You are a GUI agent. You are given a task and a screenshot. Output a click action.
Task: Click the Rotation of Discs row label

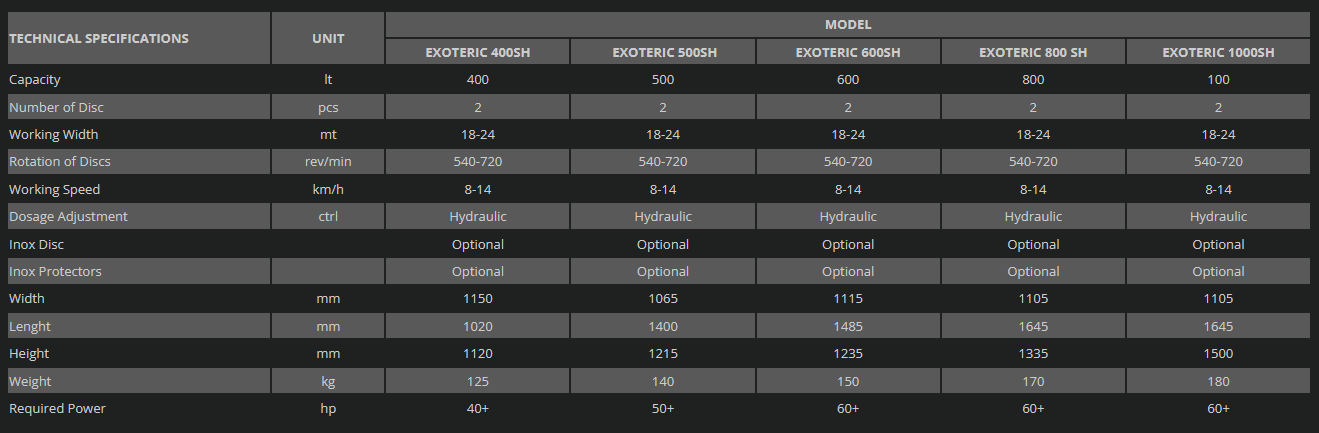60,162
